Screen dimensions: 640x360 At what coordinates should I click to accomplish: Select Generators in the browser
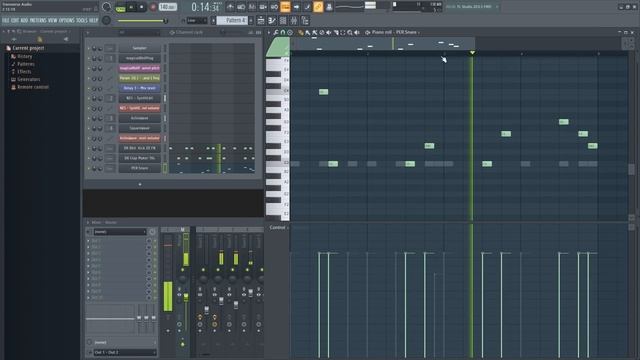pyautogui.click(x=29, y=79)
